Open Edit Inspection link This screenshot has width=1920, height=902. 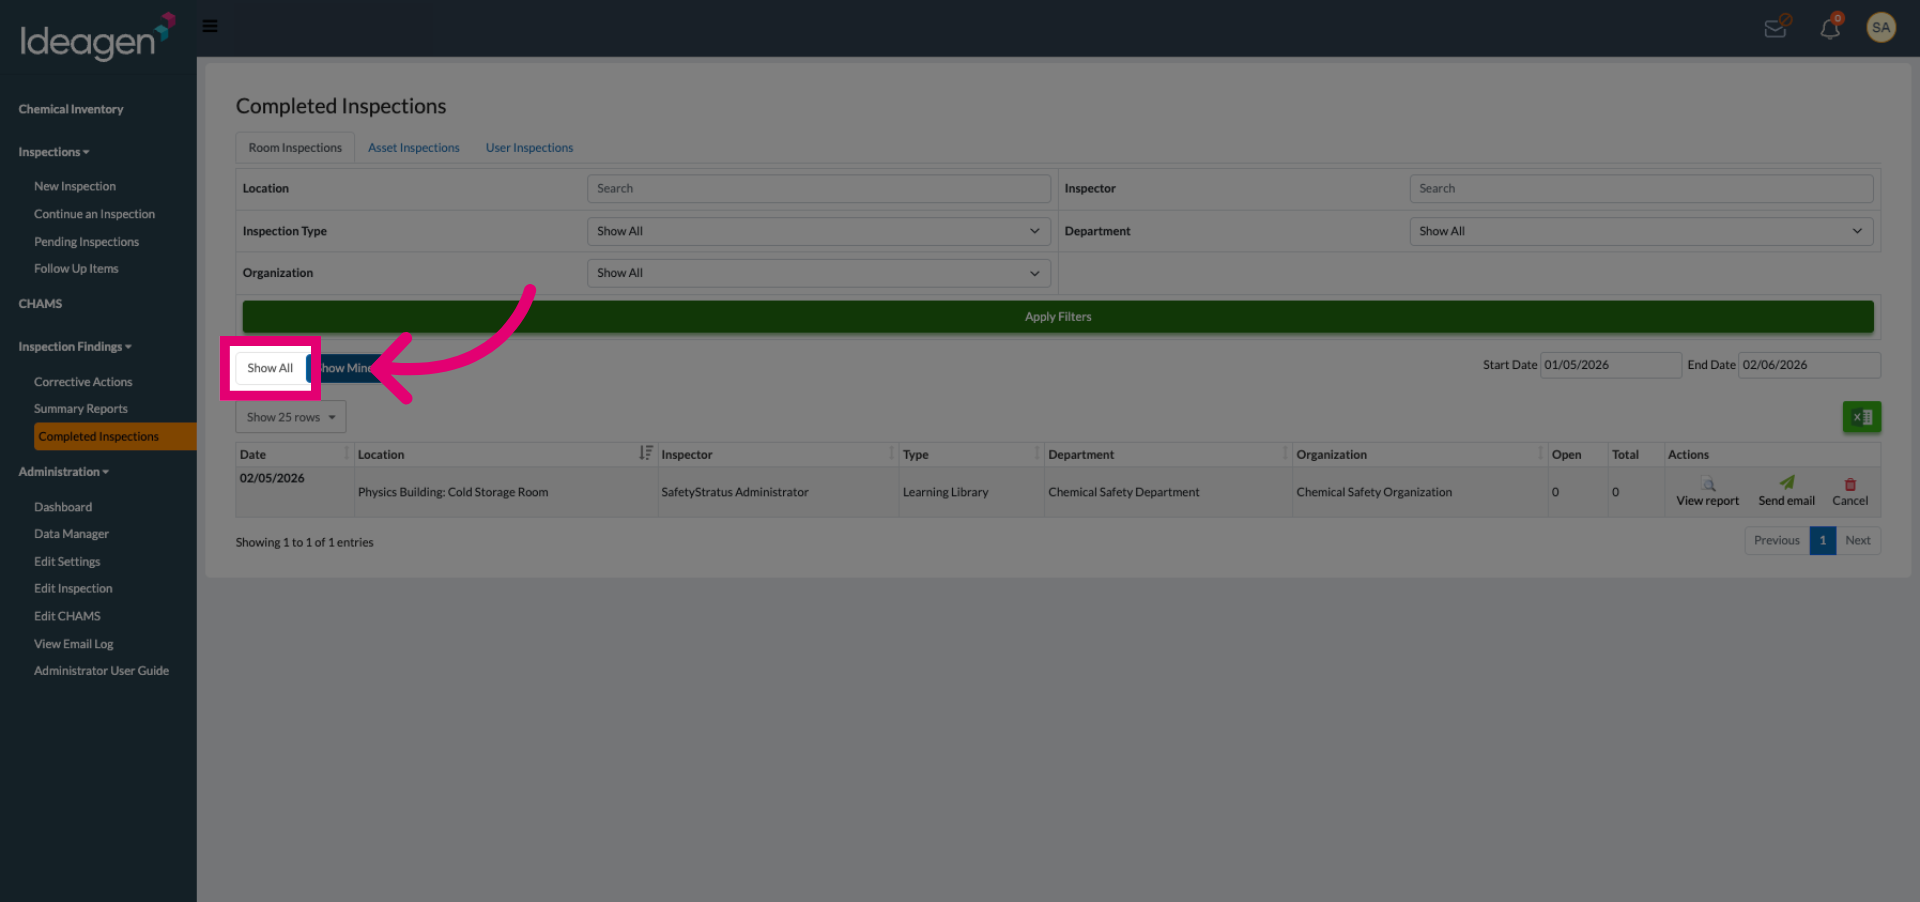(x=73, y=589)
